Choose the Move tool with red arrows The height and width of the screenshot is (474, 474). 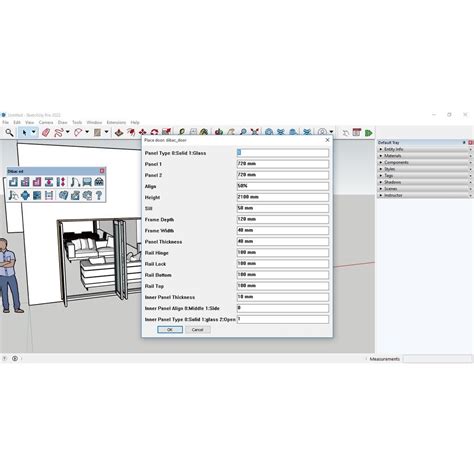coord(143,133)
